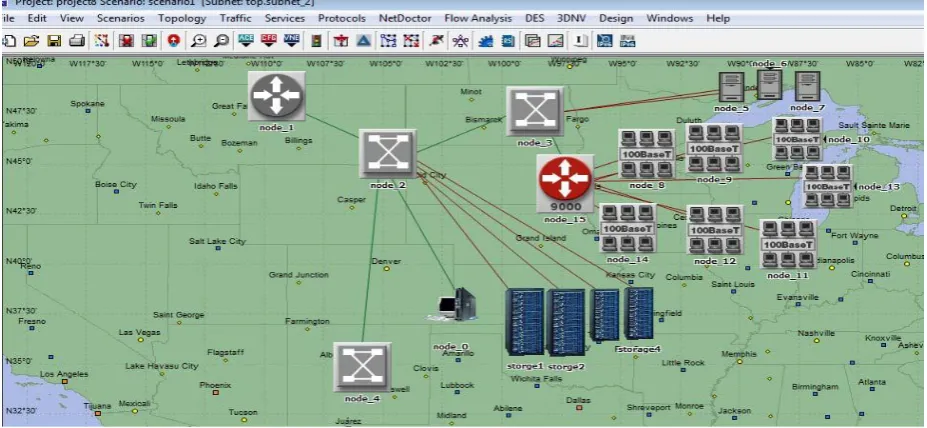Select the node_1 gray router icon
Image resolution: width=927 pixels, height=428 pixels.
[276, 96]
